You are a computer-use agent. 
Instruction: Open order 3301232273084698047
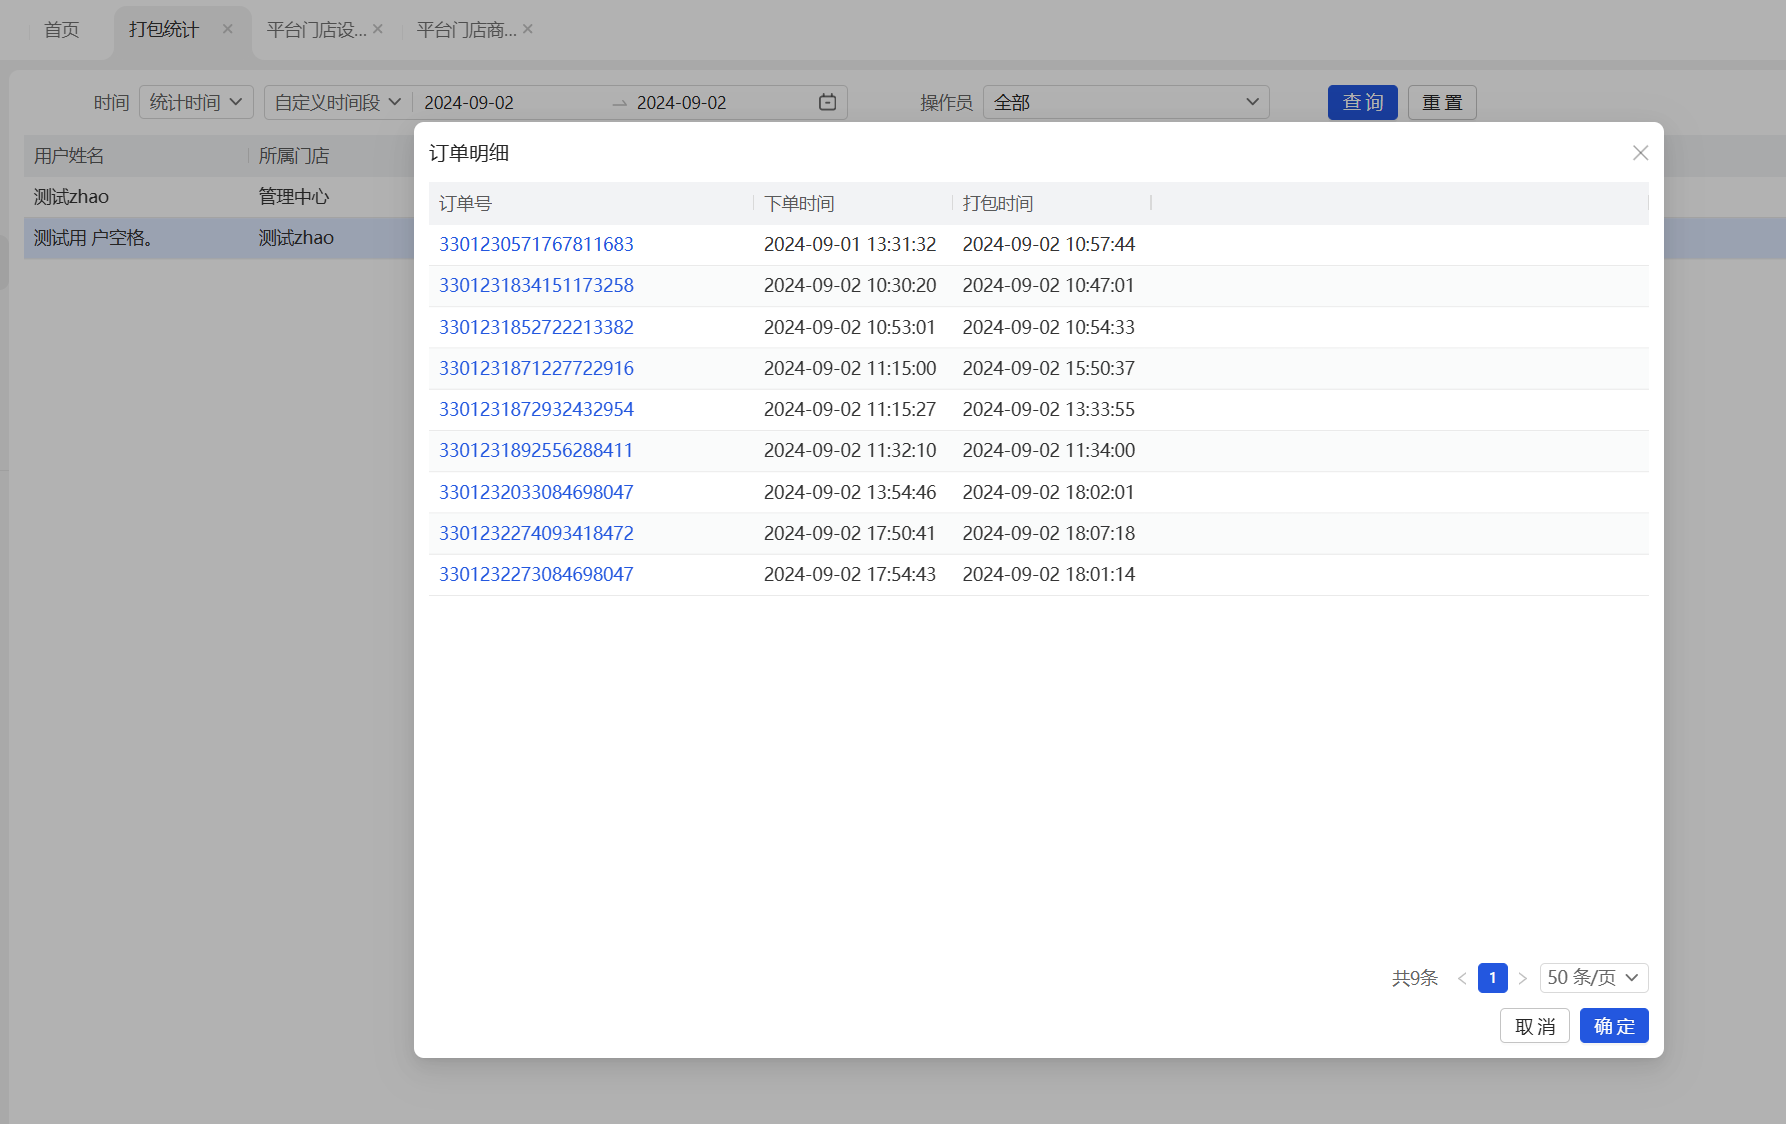click(x=537, y=574)
